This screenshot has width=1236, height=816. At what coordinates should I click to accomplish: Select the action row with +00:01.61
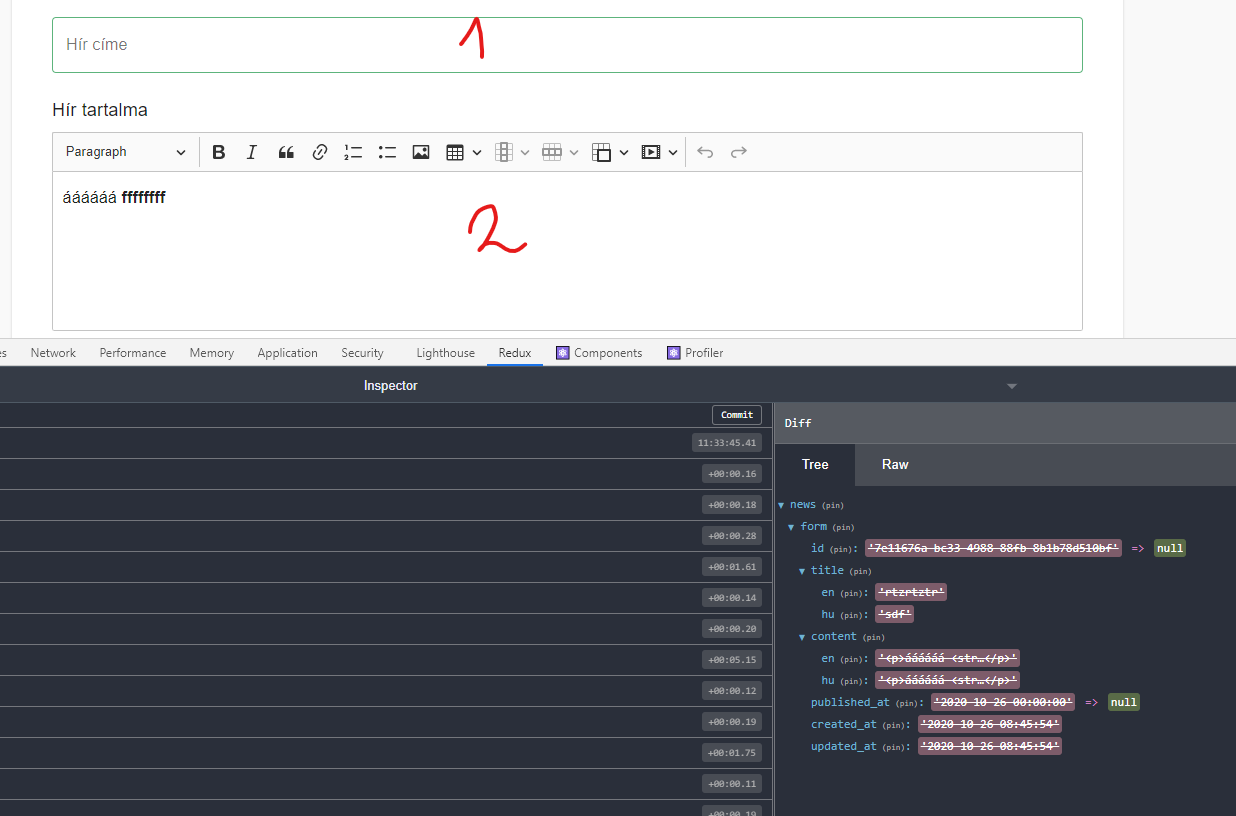pyautogui.click(x=386, y=567)
